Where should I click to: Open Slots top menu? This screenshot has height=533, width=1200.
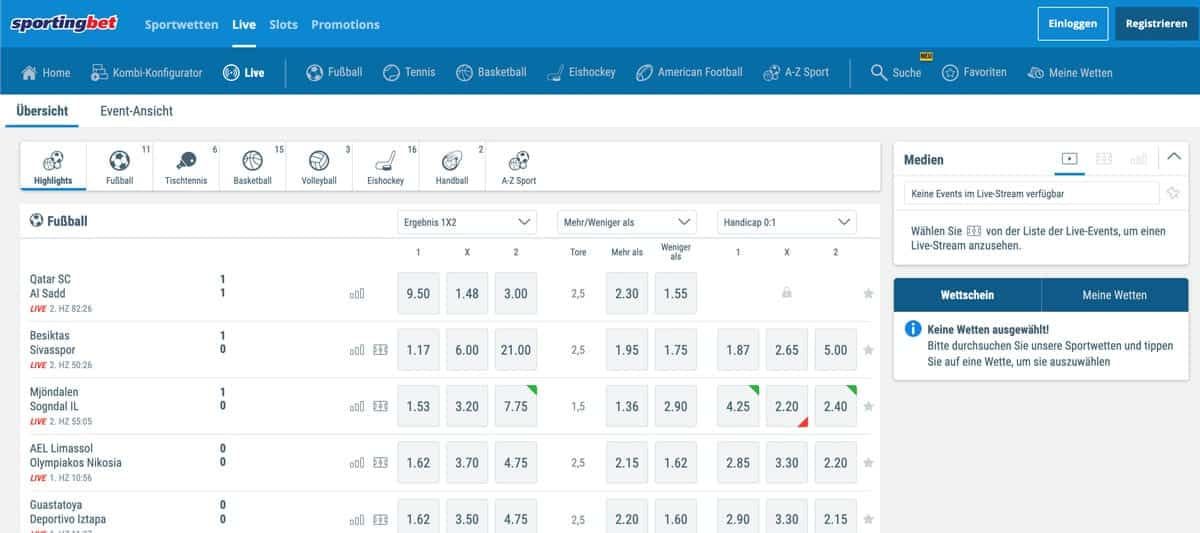284,24
